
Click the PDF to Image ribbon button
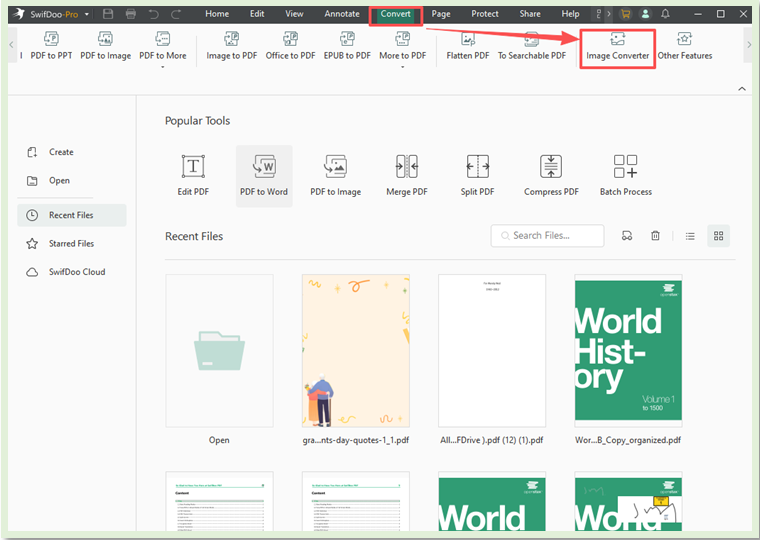tap(105, 46)
